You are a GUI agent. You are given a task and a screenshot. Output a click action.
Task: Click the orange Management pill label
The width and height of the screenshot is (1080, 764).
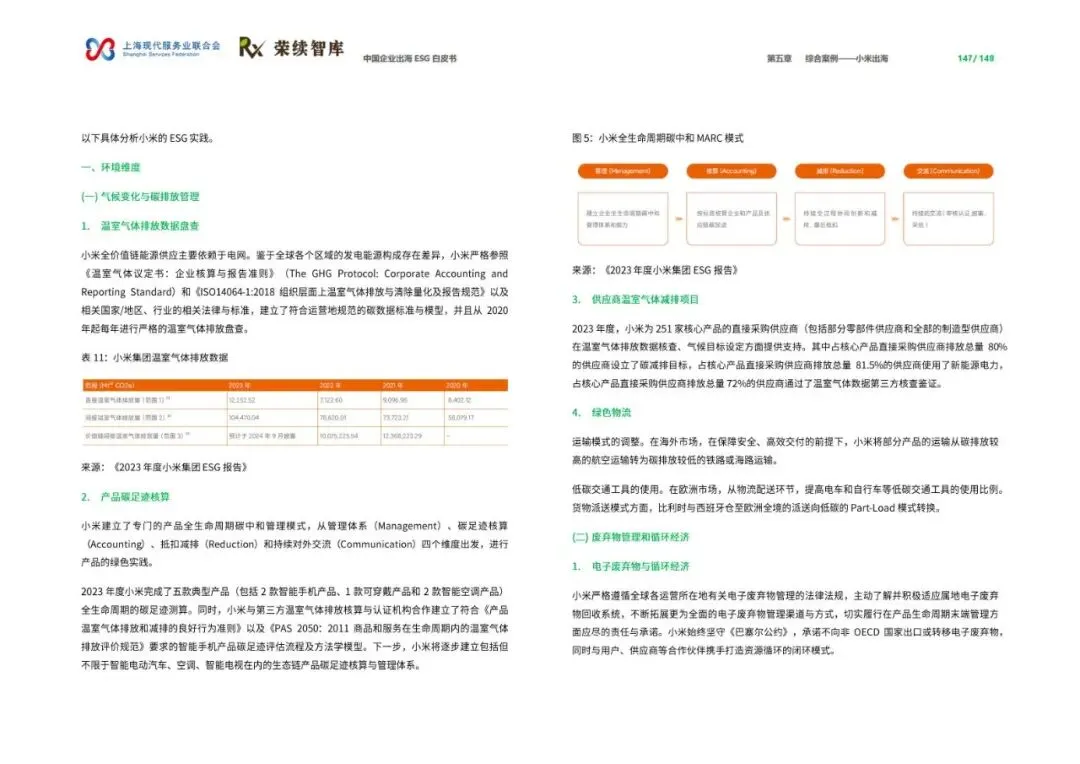coord(623,171)
